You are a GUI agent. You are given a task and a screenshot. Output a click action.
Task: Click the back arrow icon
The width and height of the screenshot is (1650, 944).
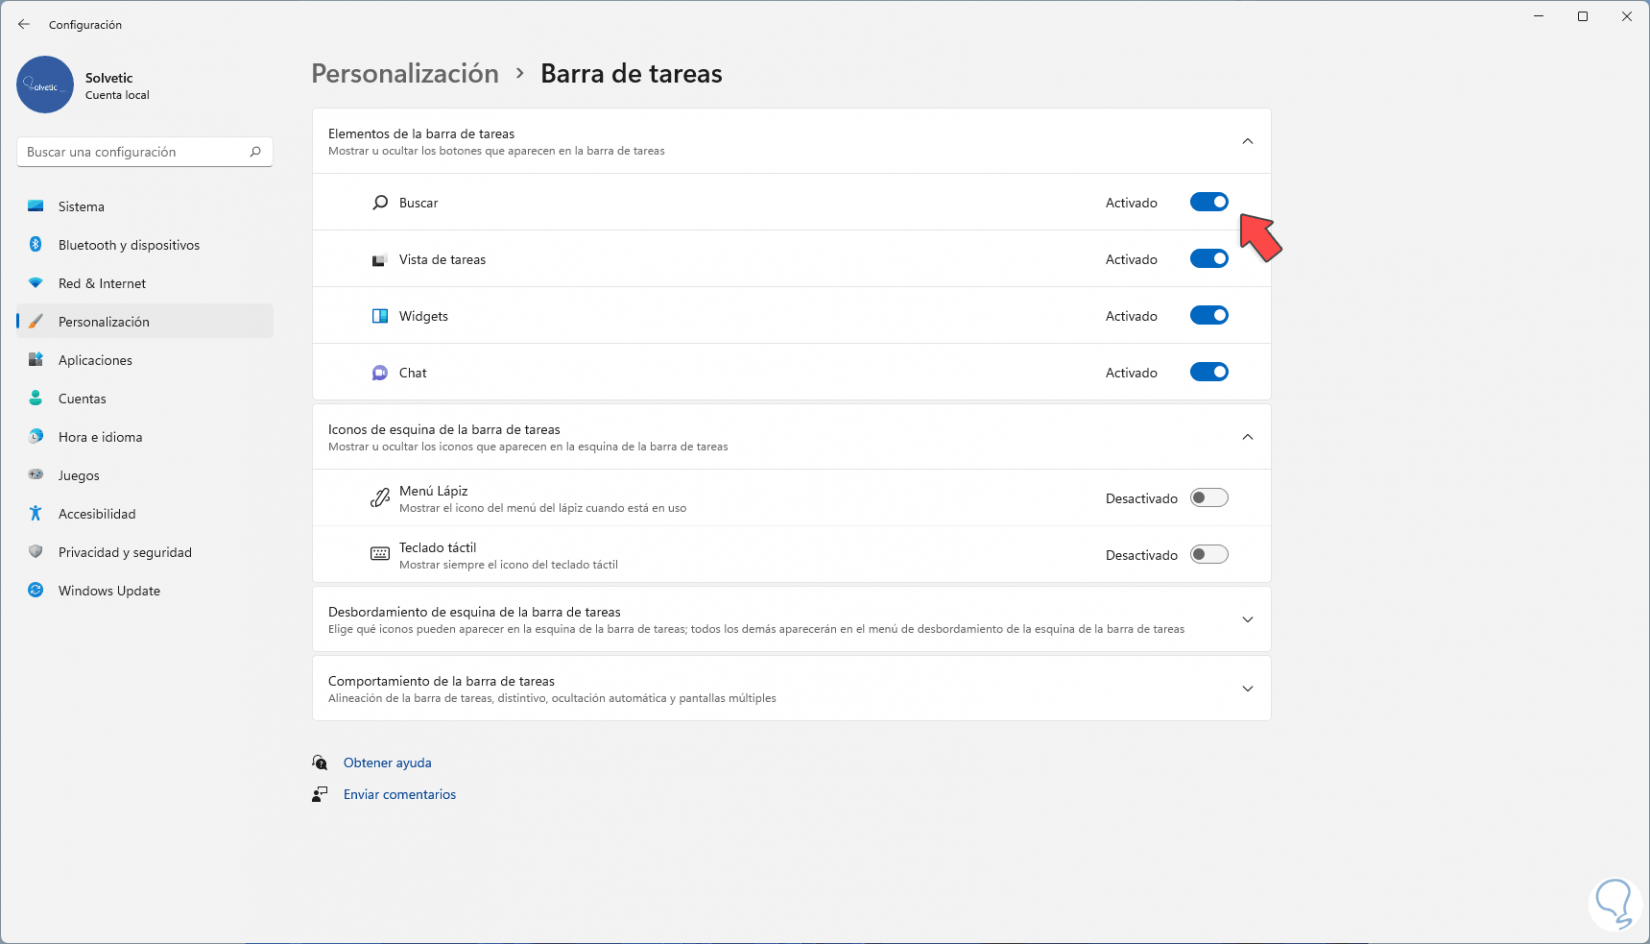[x=24, y=24]
